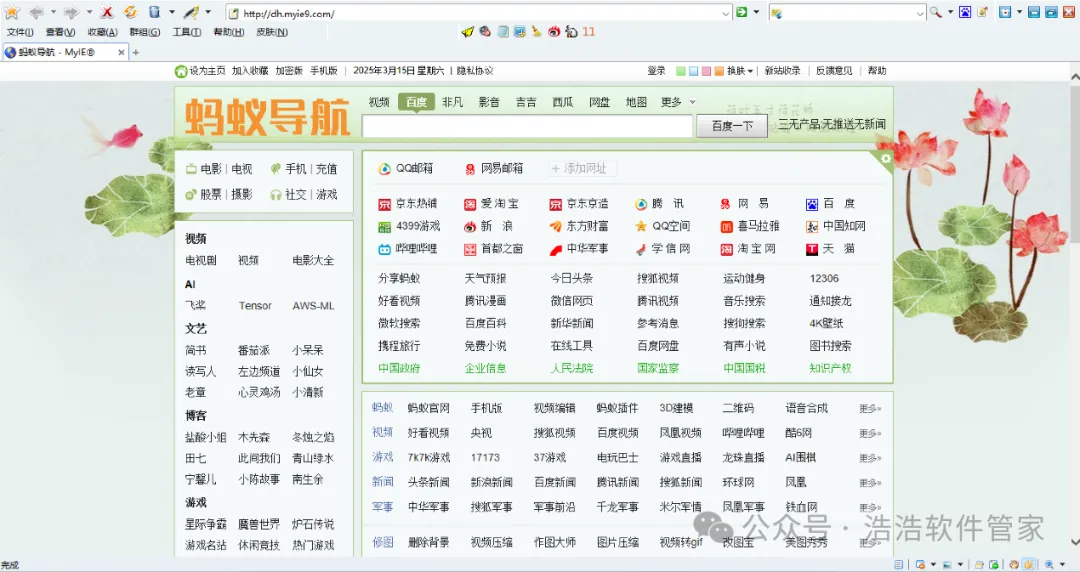Expand the trash bin dropdown arrow

tap(172, 12)
